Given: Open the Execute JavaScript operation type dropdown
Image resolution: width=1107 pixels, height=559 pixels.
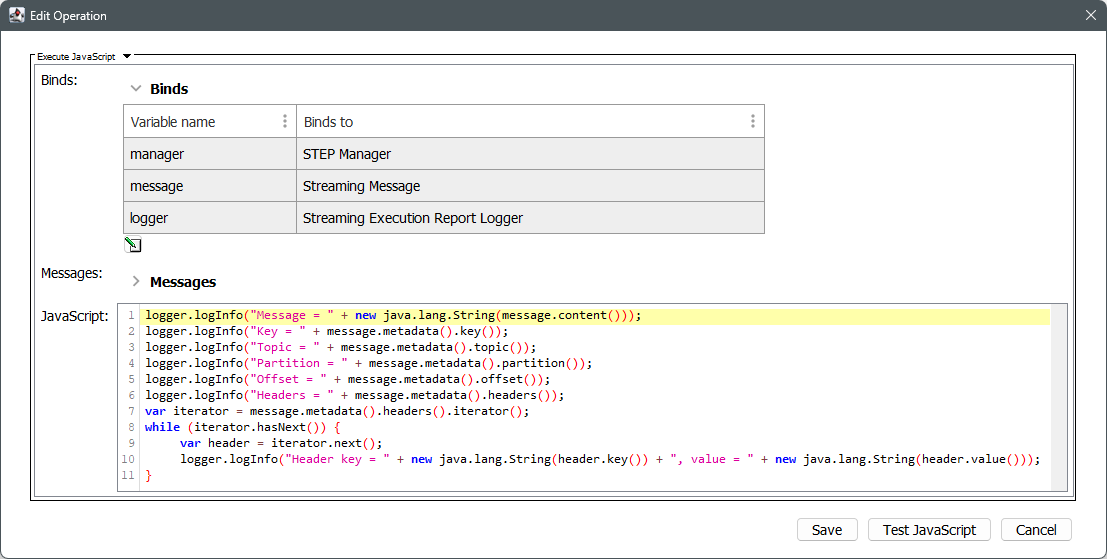Looking at the screenshot, I should tap(127, 57).
